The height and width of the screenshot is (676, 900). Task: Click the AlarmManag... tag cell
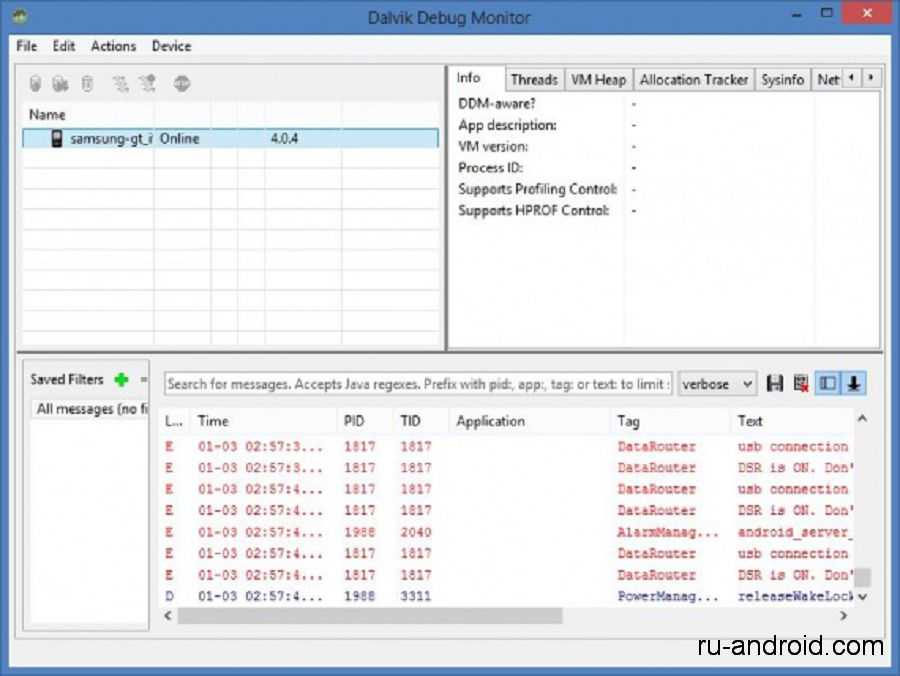[x=668, y=532]
